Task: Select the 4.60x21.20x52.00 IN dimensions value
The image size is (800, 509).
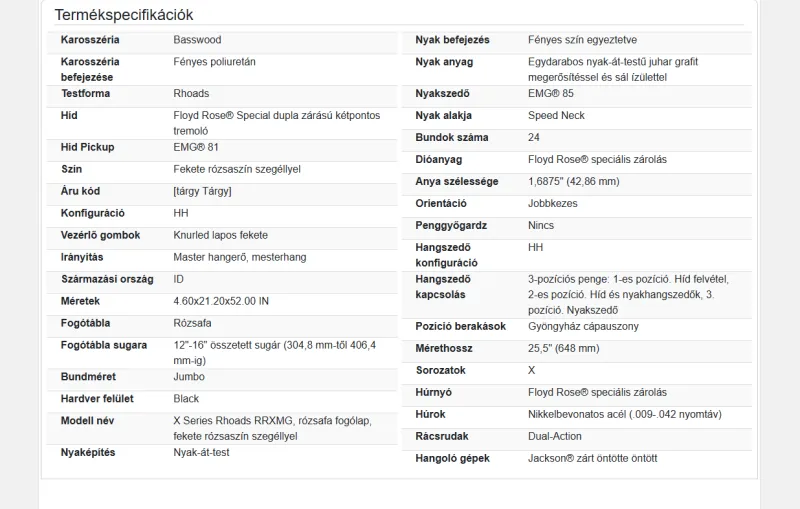Action: tap(221, 302)
